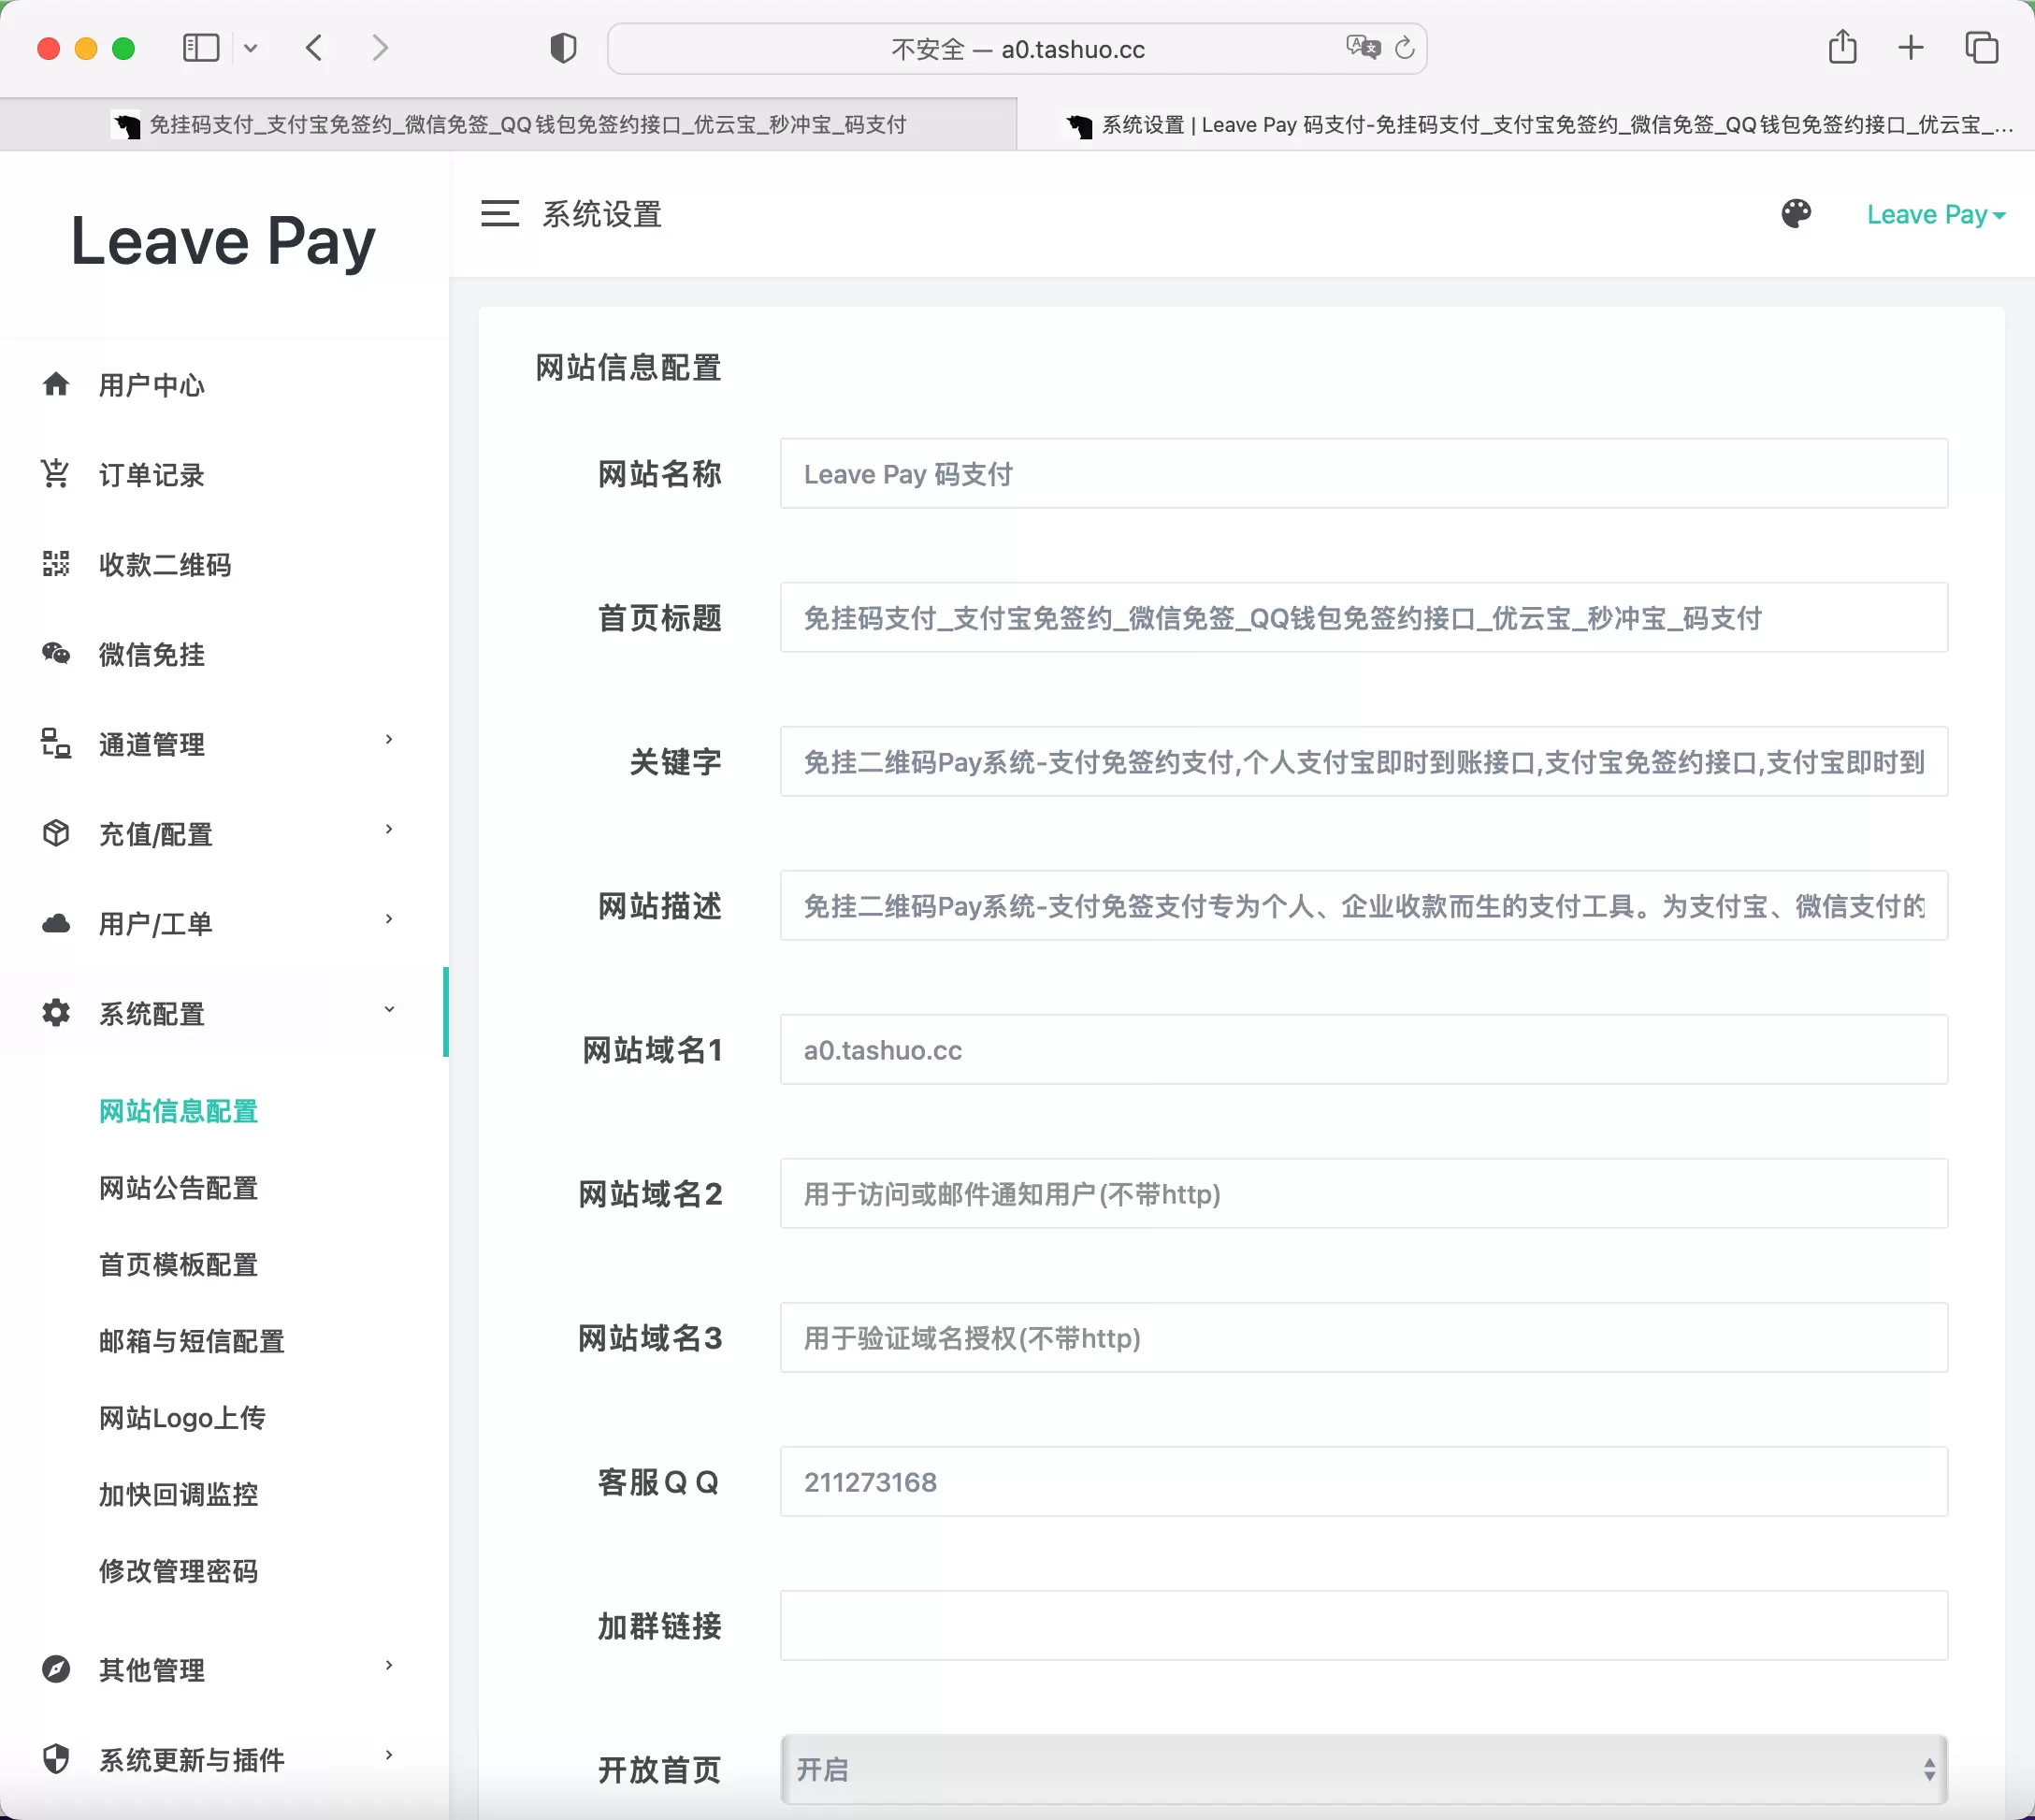Click the 通道管理 channel icon

[x=56, y=744]
